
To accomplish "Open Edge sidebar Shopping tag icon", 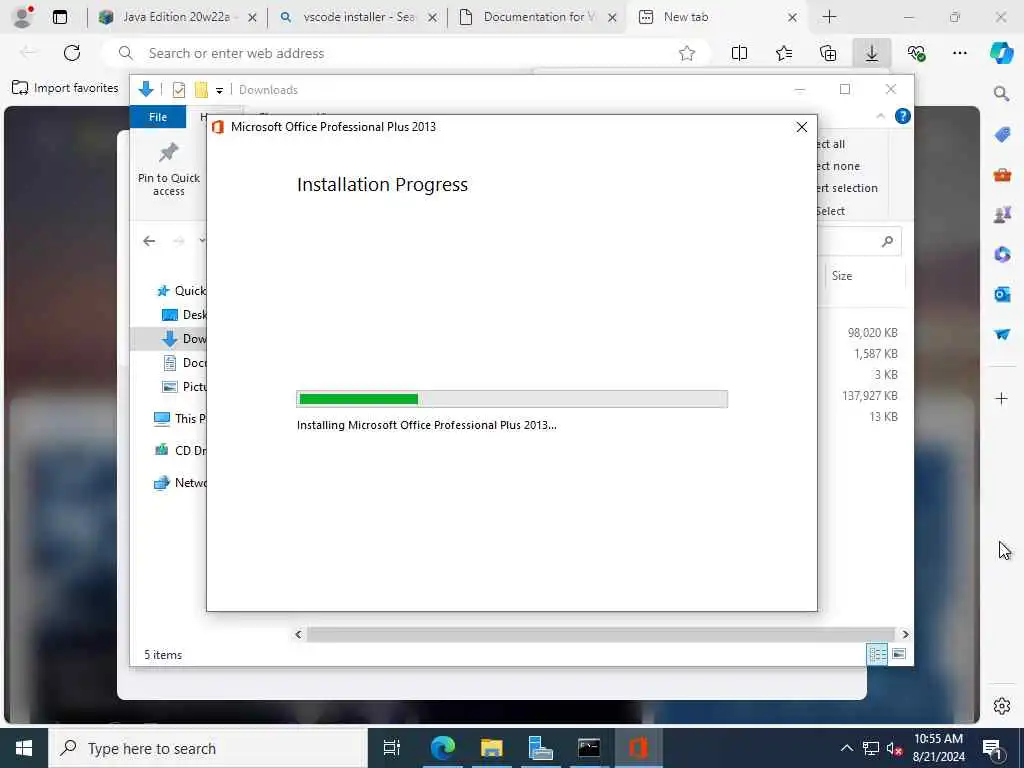I will coord(1002,134).
